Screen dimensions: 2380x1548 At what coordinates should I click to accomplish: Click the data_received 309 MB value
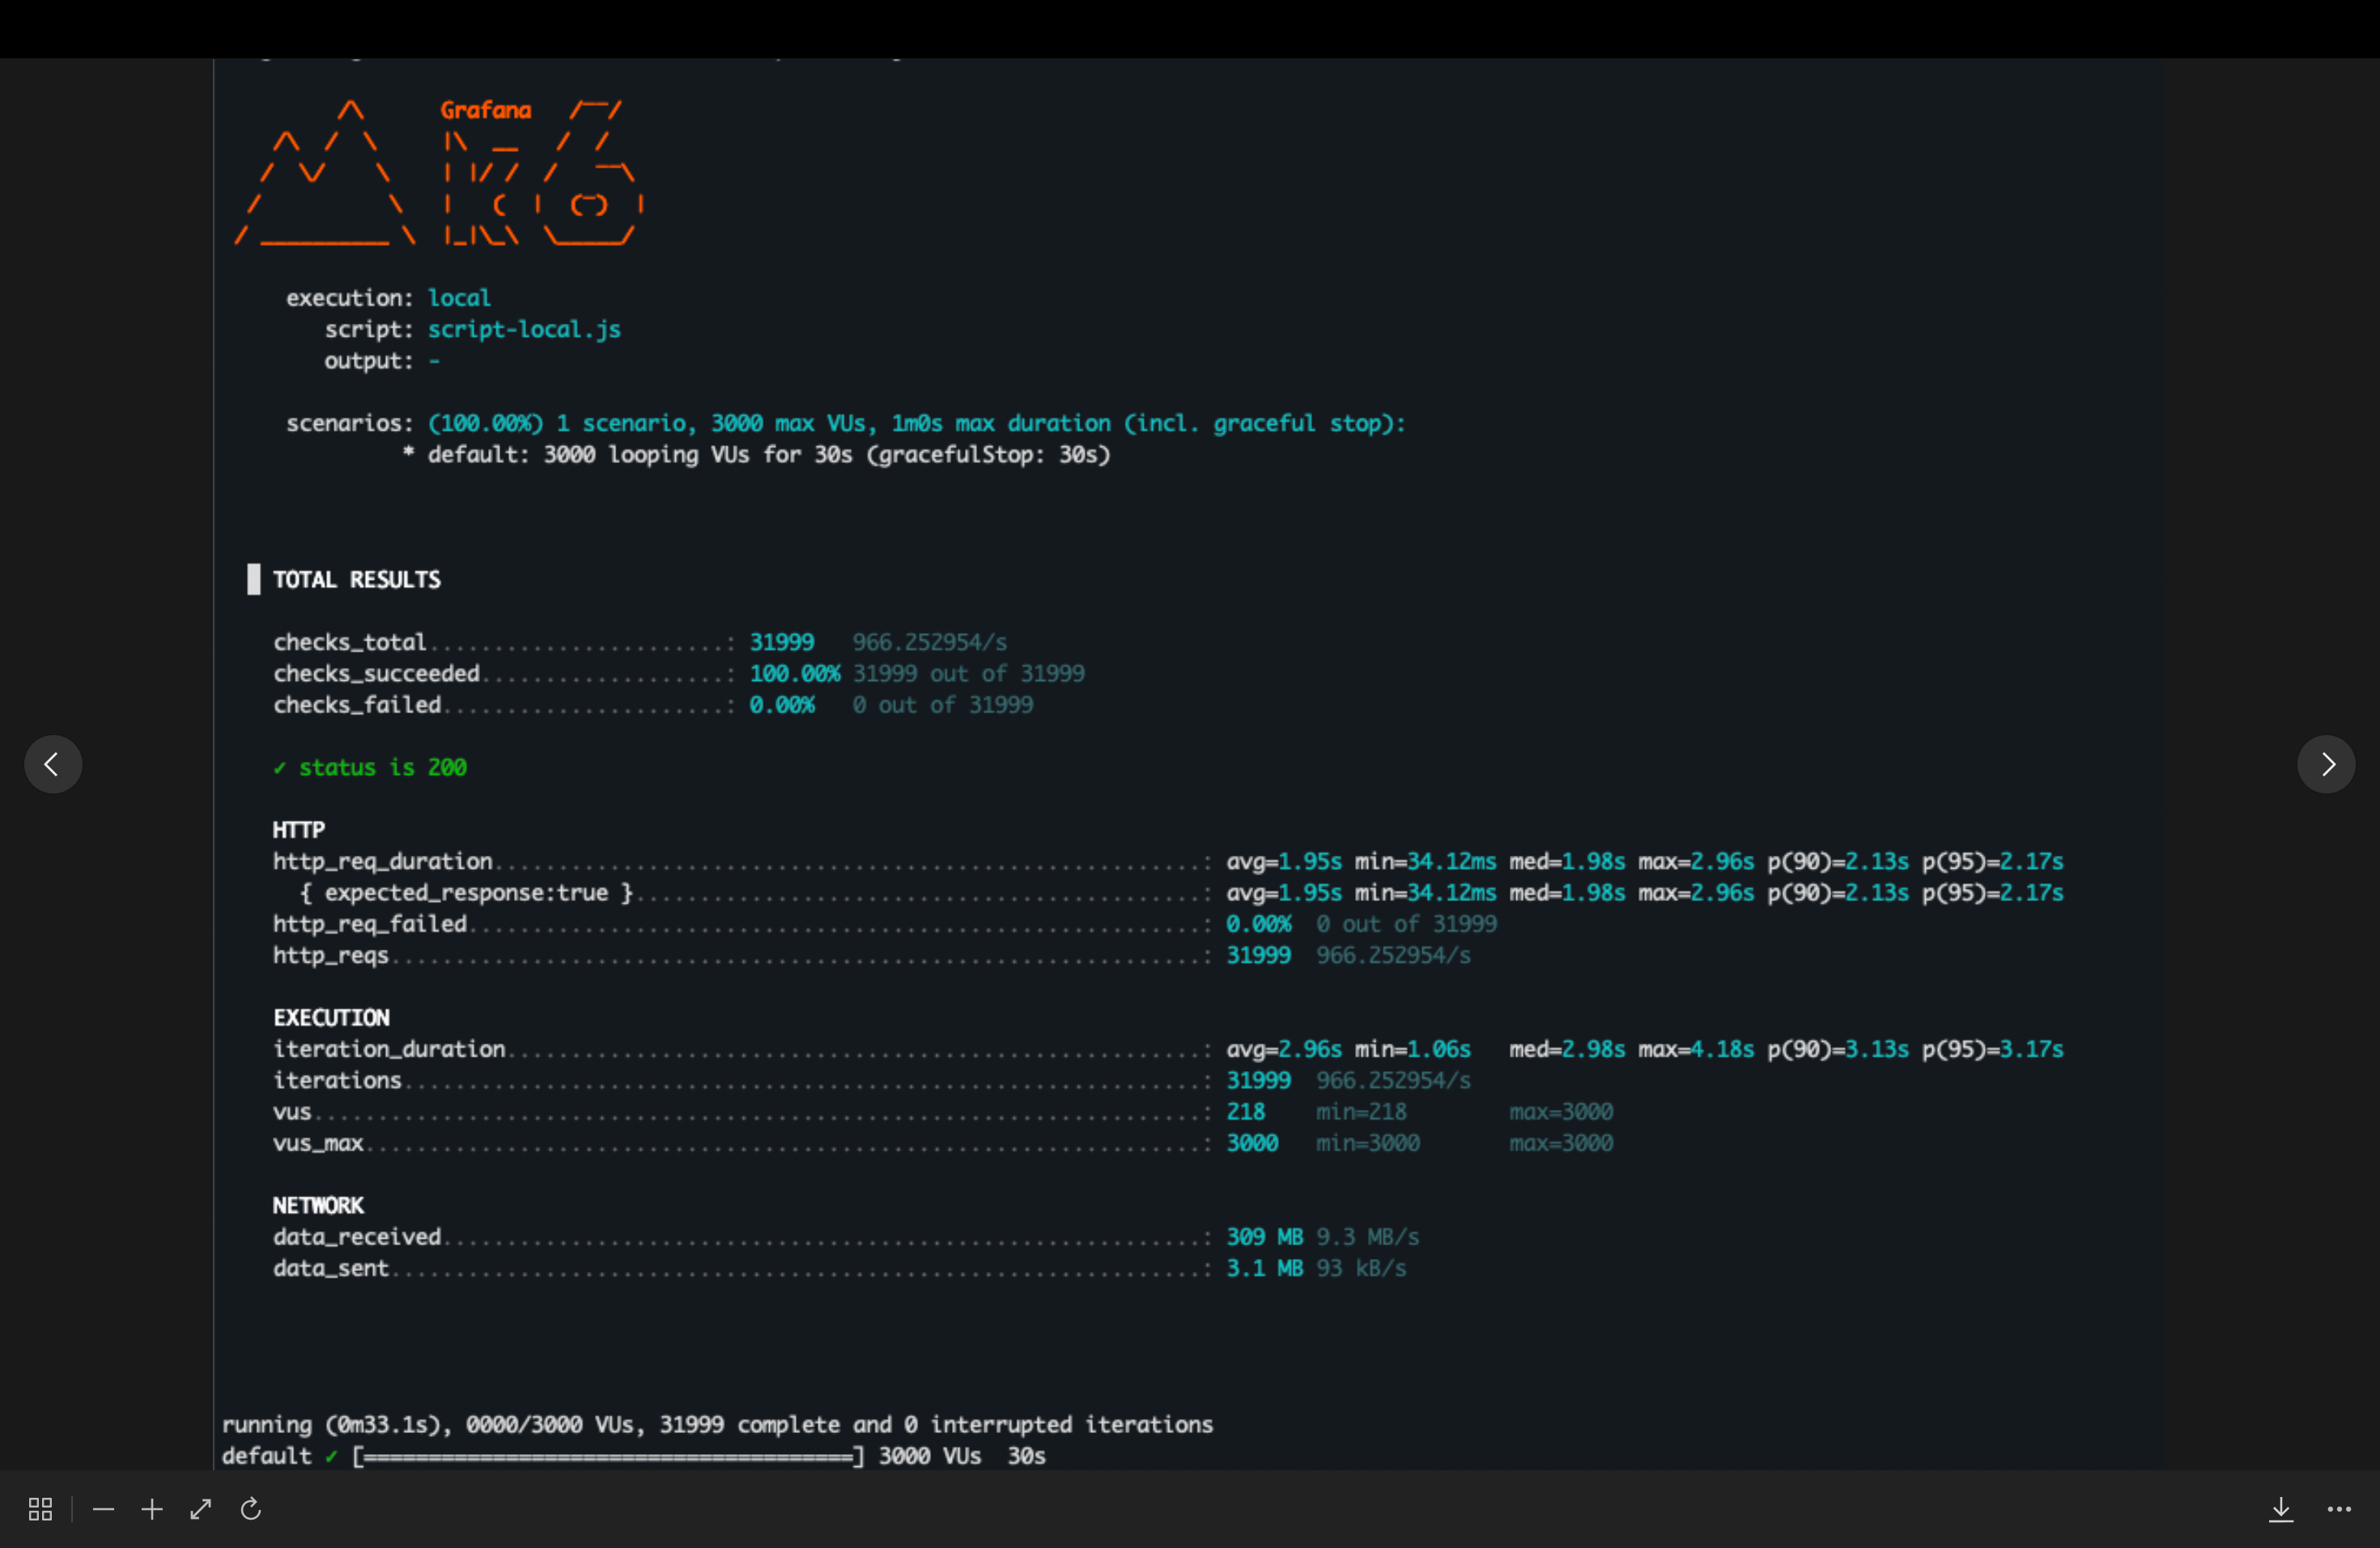(x=1264, y=1236)
